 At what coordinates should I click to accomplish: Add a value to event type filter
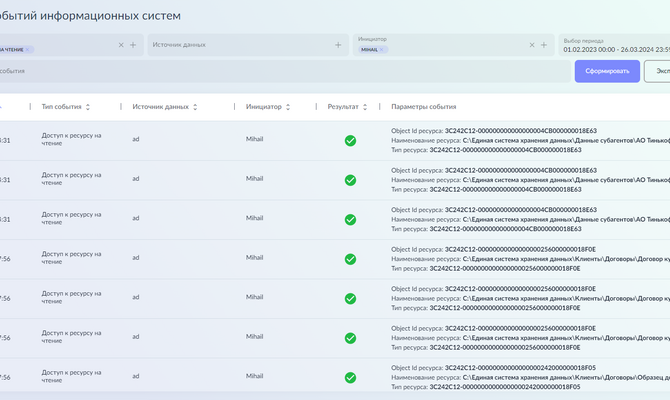coord(133,45)
